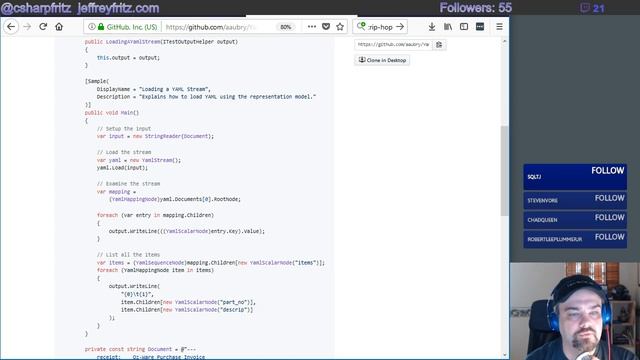
Task: Toggle the sidebar icon in toolbar
Action: [x=464, y=27]
